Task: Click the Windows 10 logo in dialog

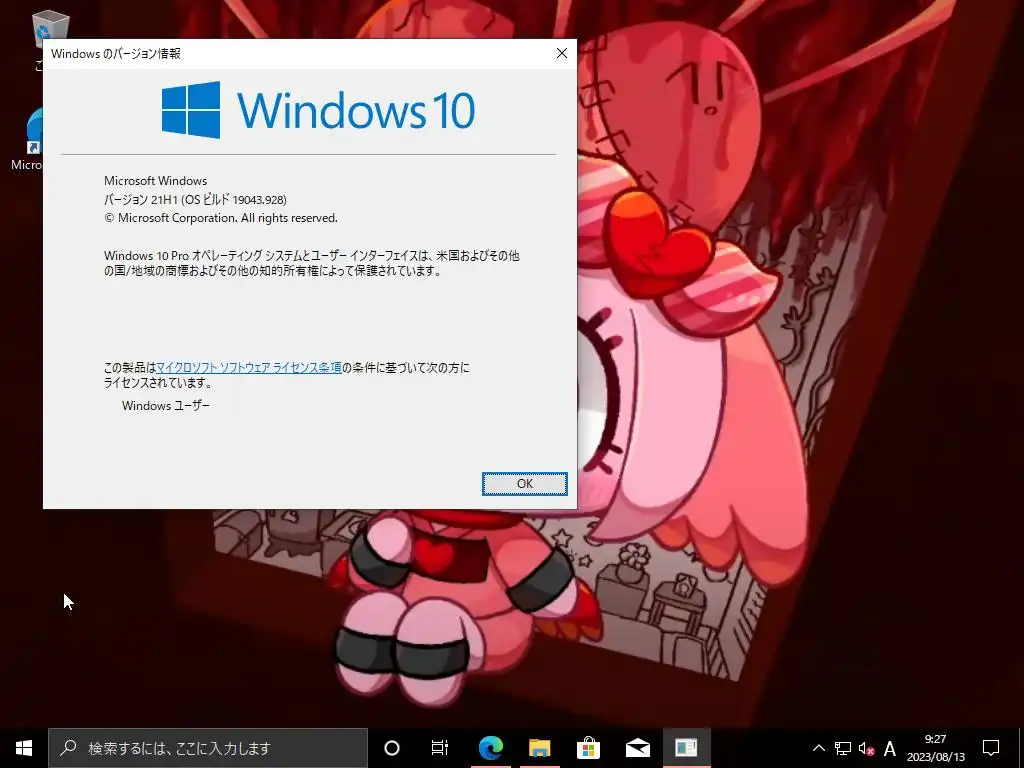Action: 318,110
